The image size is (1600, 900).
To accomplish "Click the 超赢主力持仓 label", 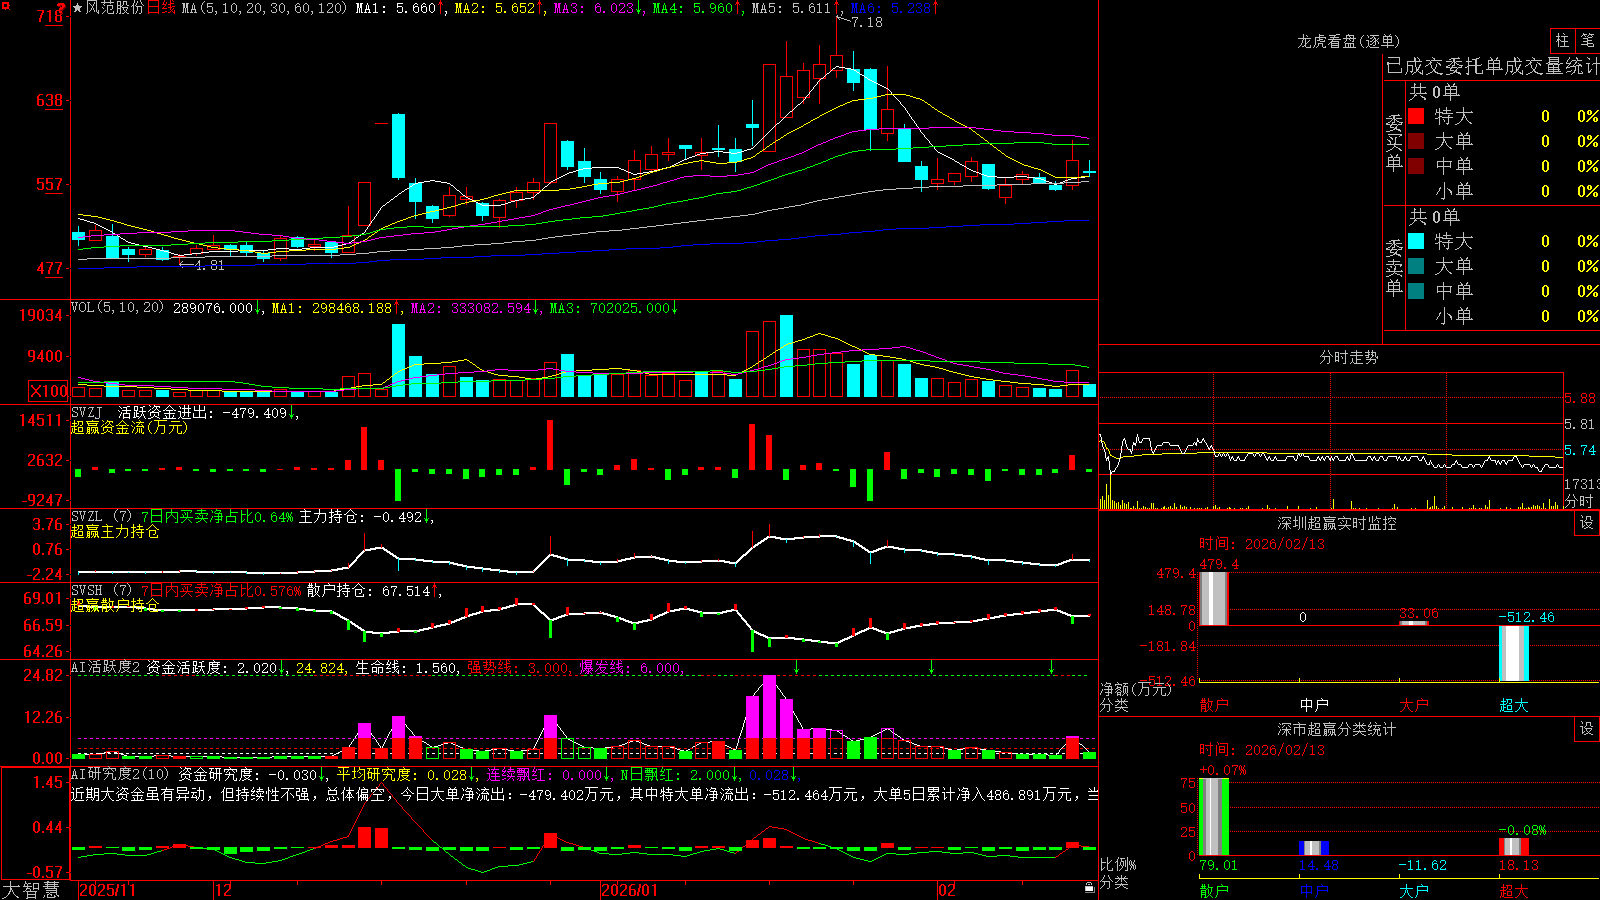I will 115,531.
